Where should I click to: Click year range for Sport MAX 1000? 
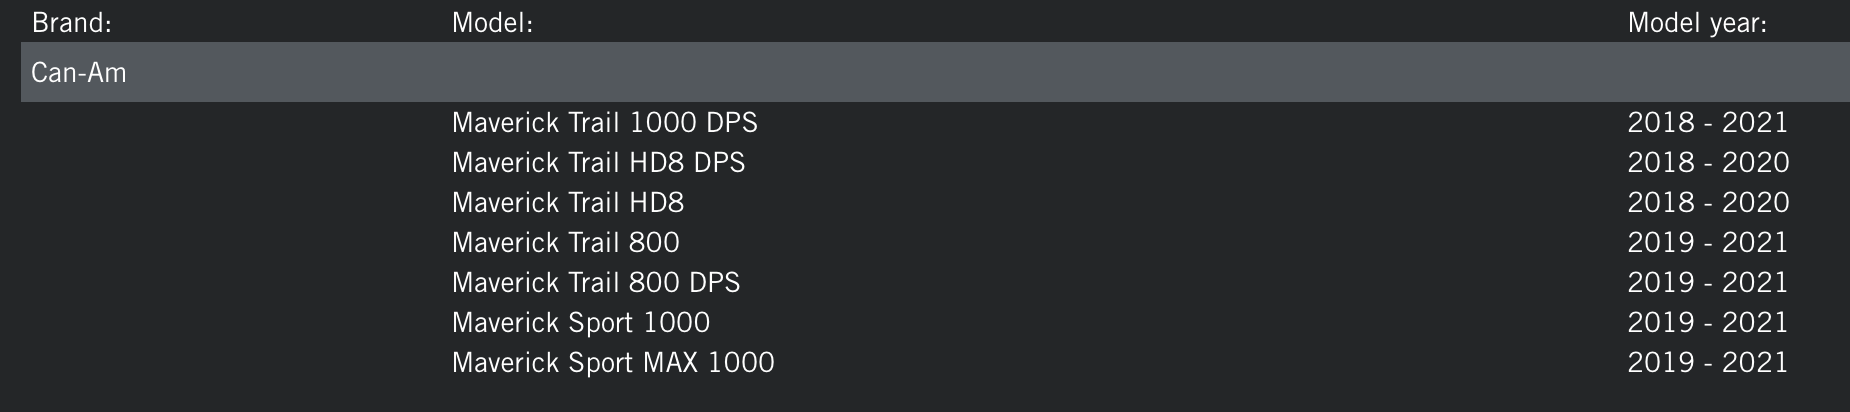pyautogui.click(x=1707, y=362)
